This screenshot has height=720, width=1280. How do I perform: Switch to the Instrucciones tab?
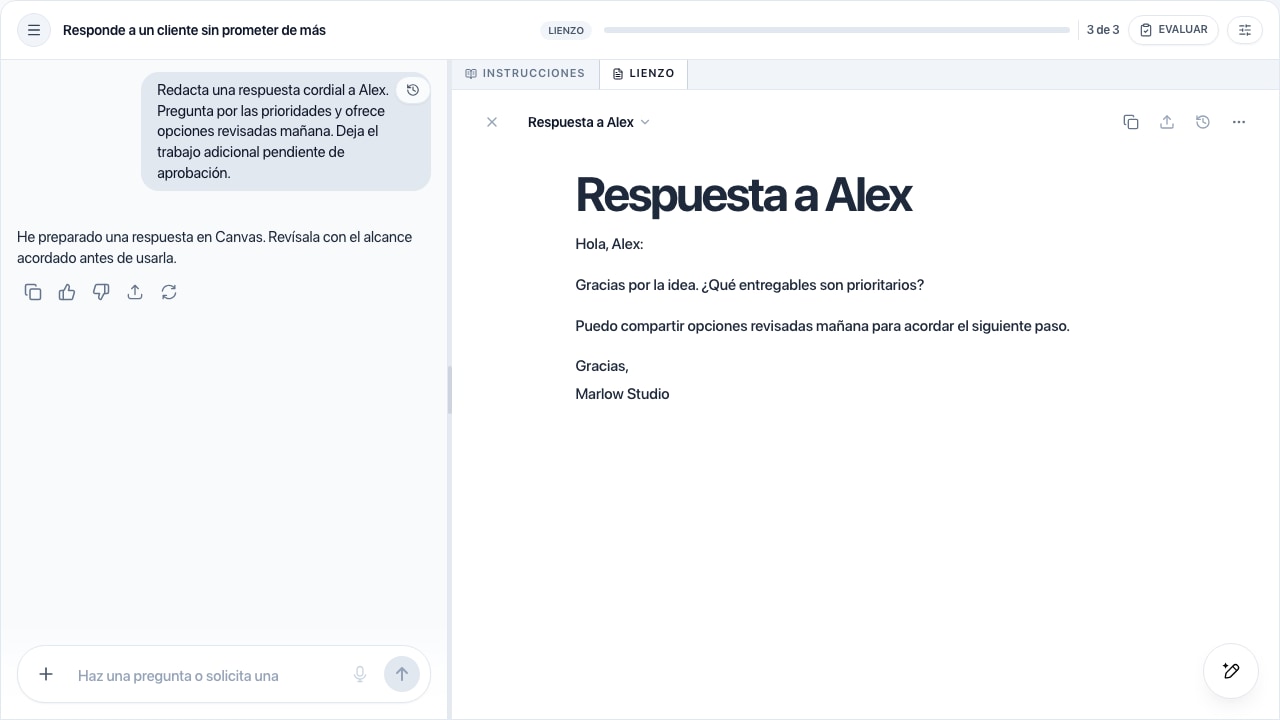coord(525,74)
